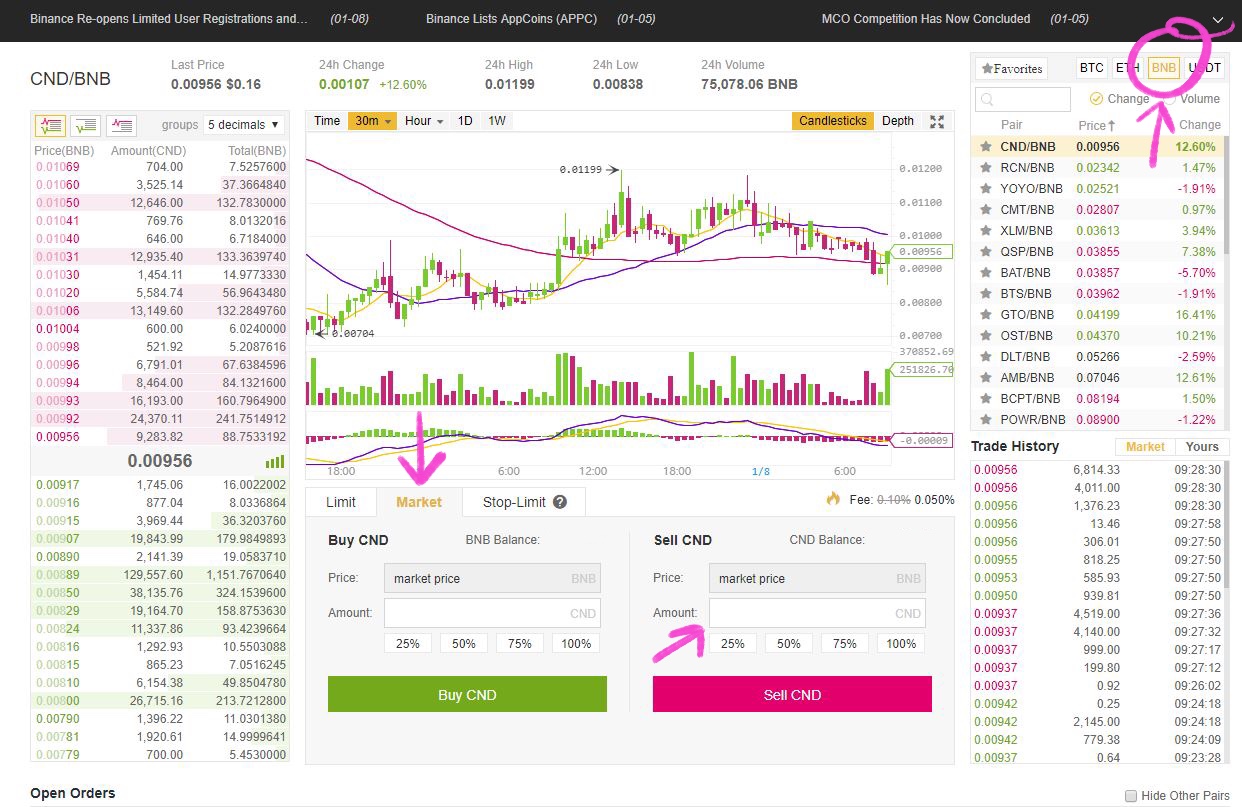Show buy orders only order book icon
This screenshot has height=807, width=1242.
(86, 125)
